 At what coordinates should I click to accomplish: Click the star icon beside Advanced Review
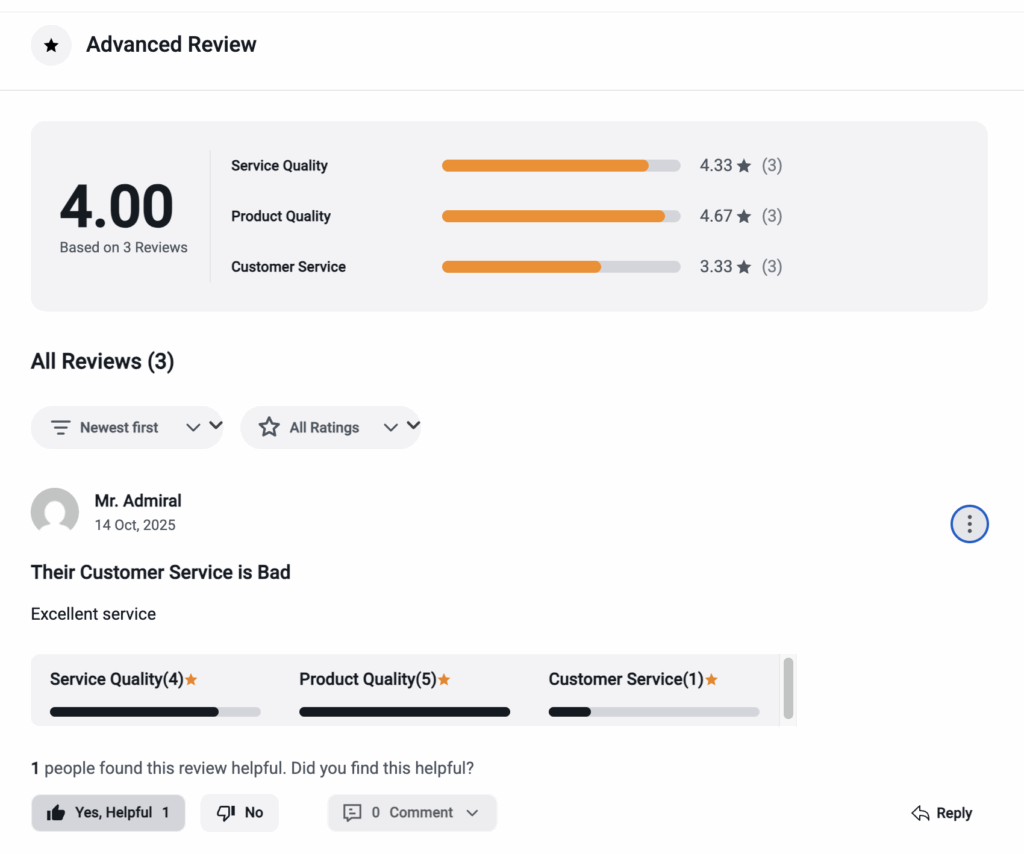(x=51, y=45)
